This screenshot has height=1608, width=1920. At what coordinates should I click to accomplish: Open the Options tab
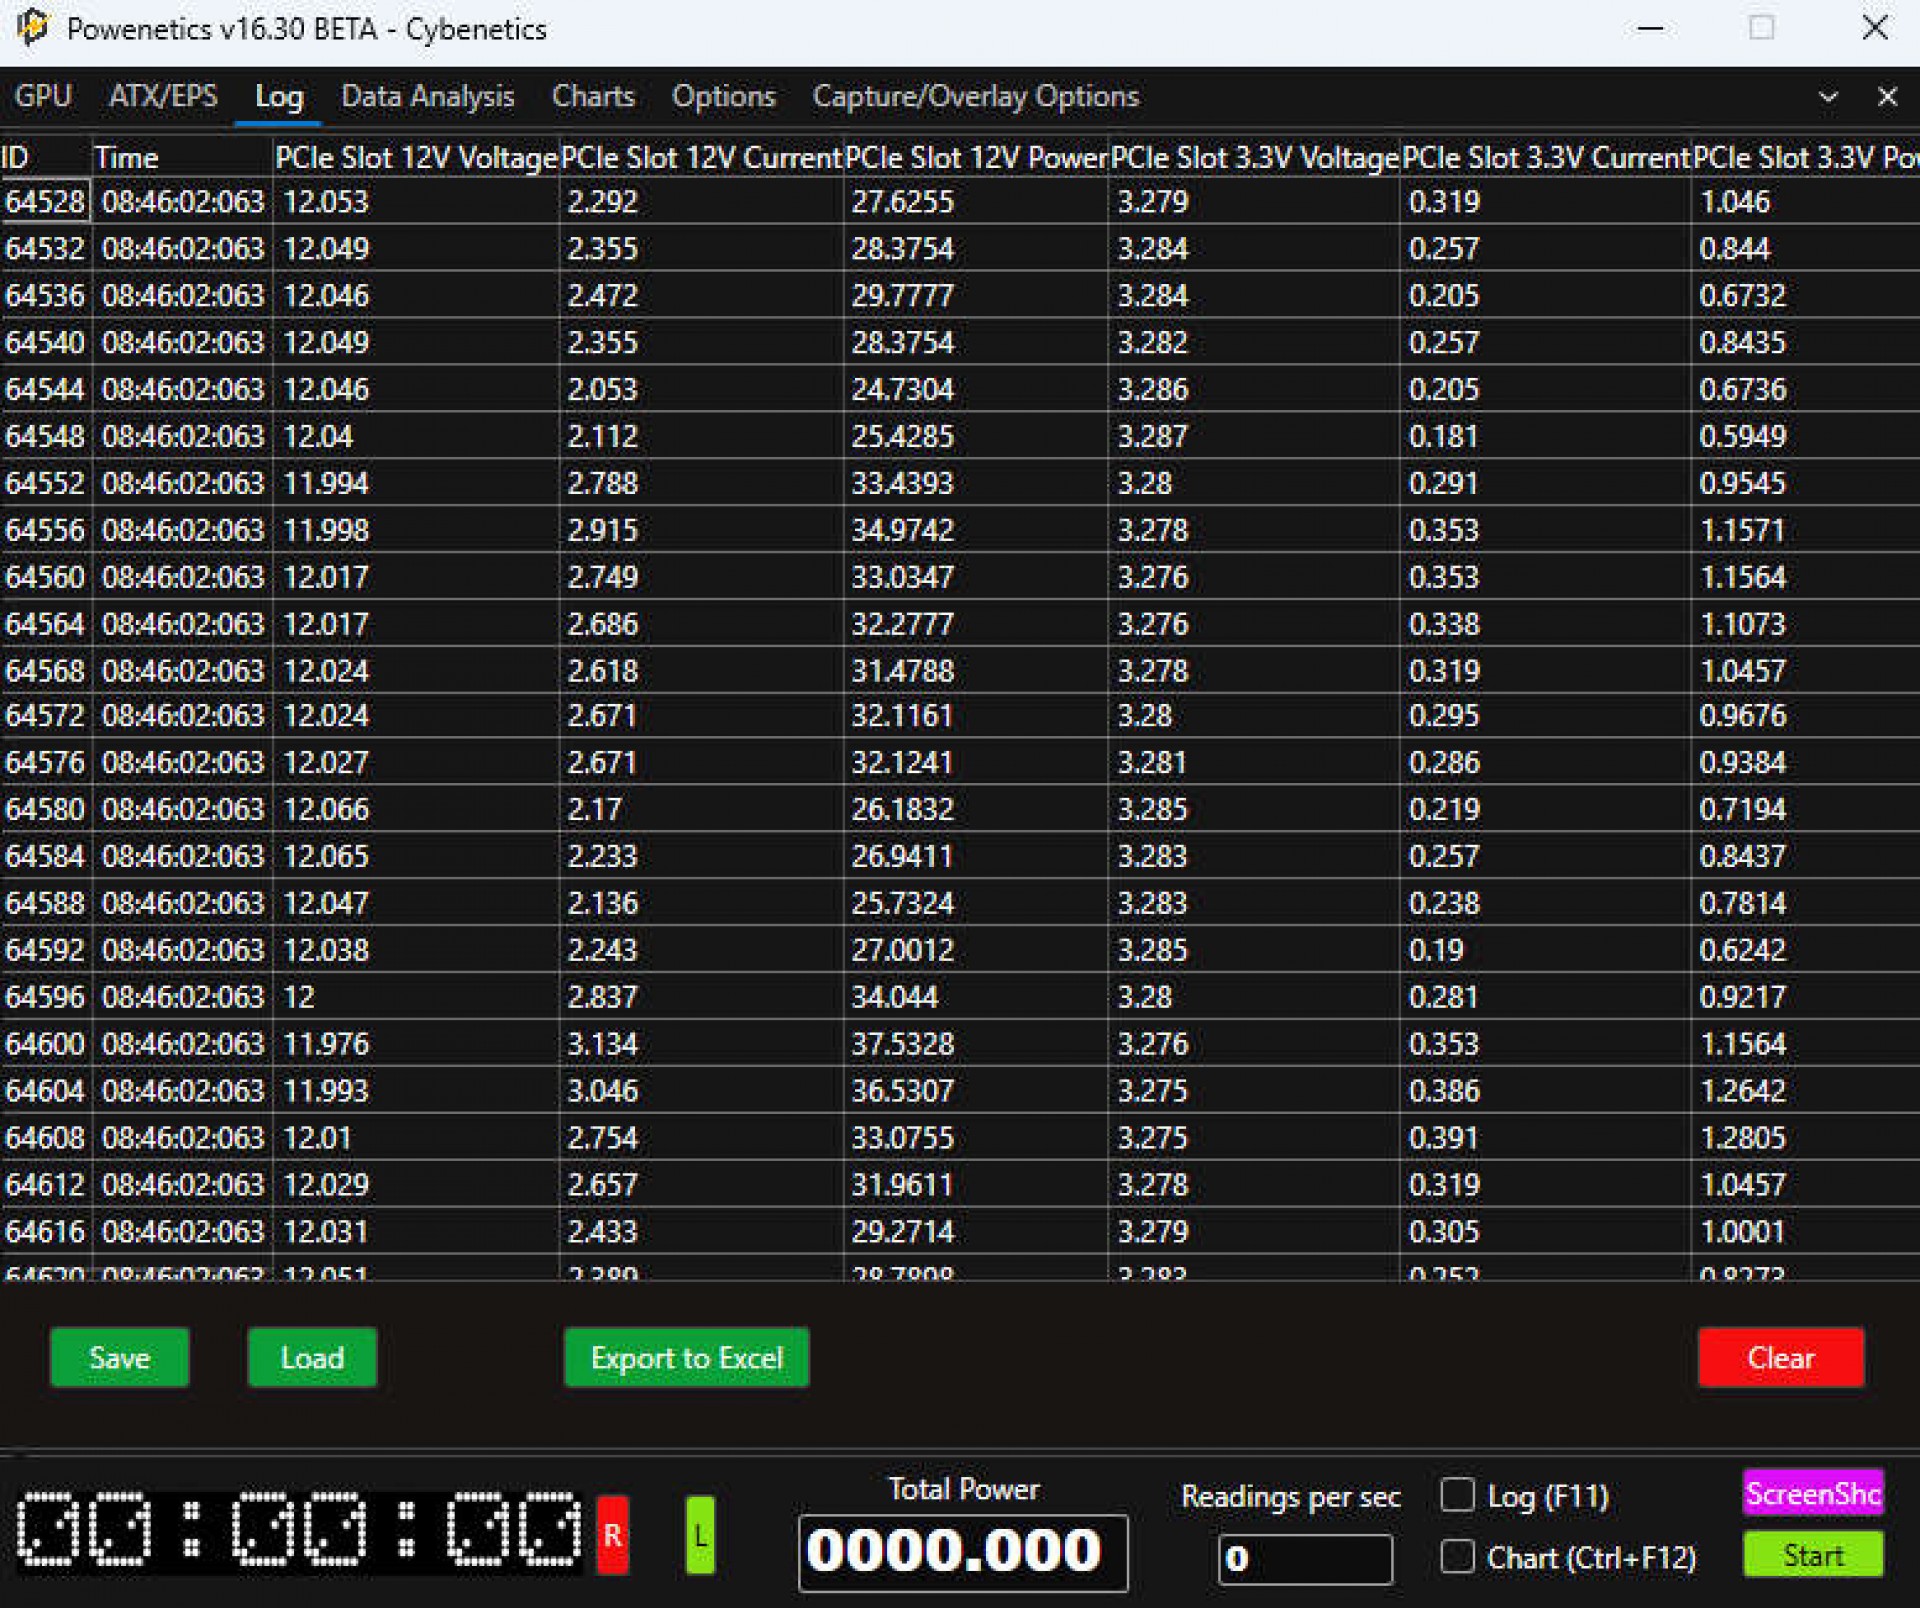click(x=723, y=96)
